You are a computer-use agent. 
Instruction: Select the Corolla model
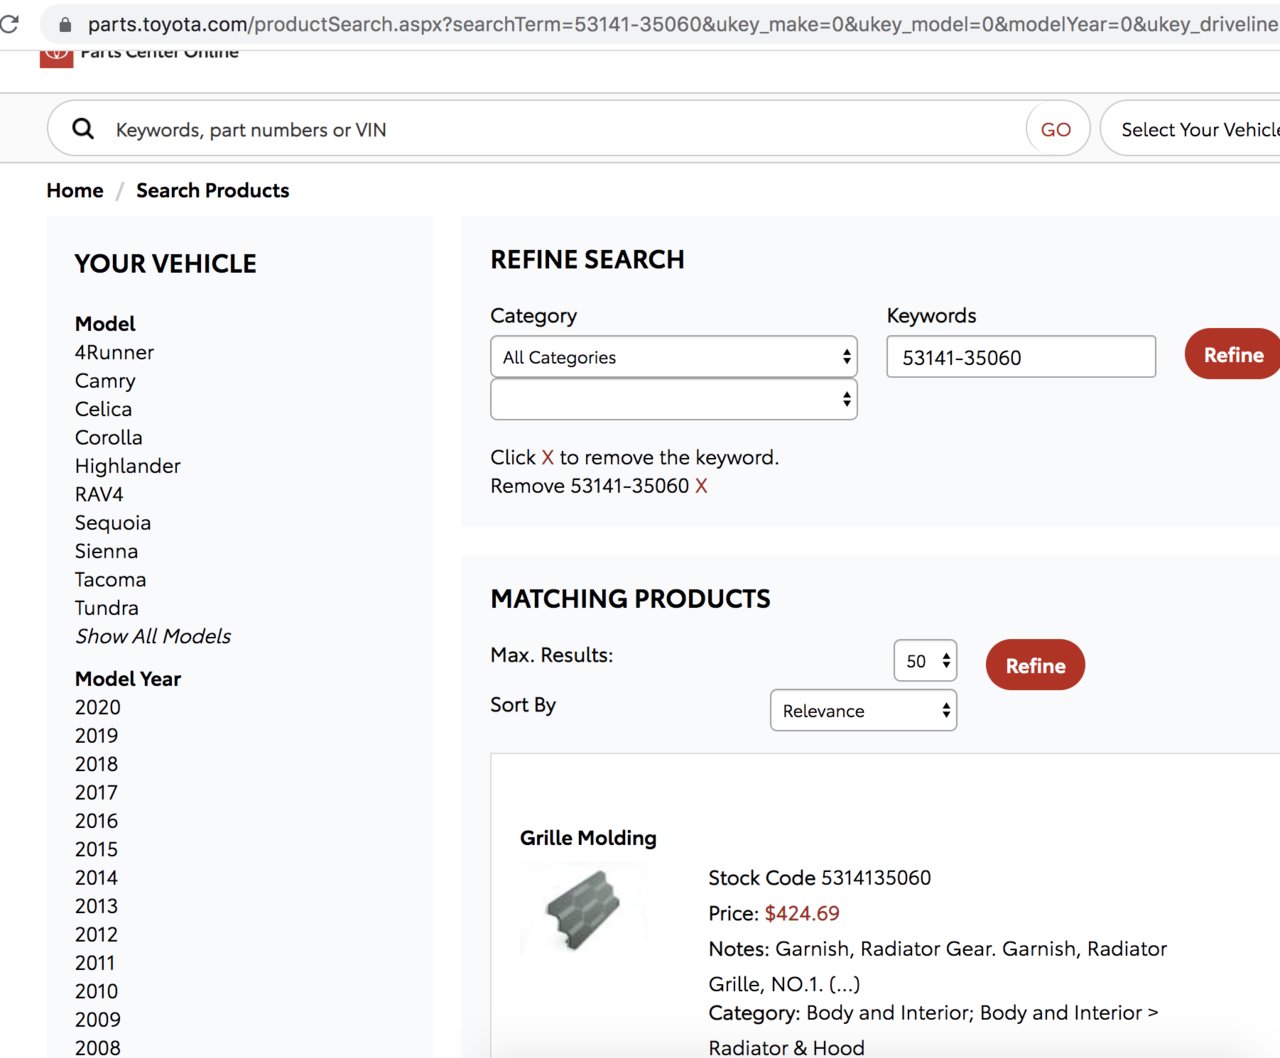109,438
